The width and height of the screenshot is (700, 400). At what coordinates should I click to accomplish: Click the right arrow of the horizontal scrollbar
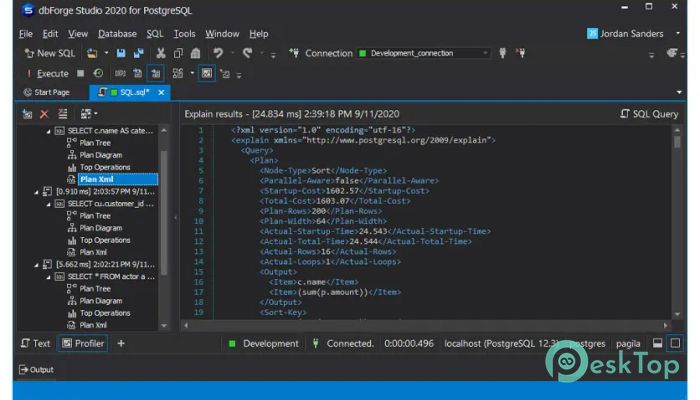coord(666,325)
